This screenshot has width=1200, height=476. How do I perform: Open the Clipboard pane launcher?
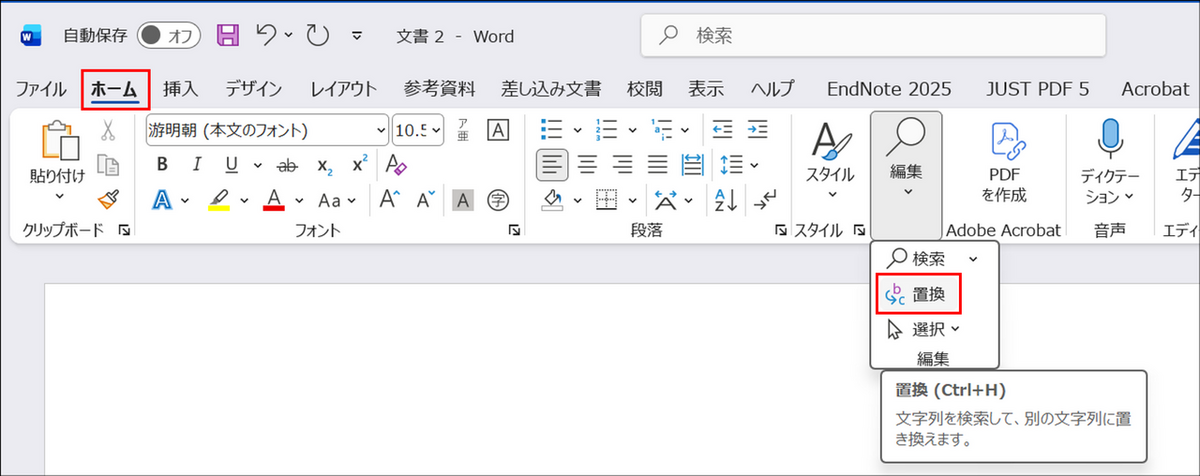[124, 230]
